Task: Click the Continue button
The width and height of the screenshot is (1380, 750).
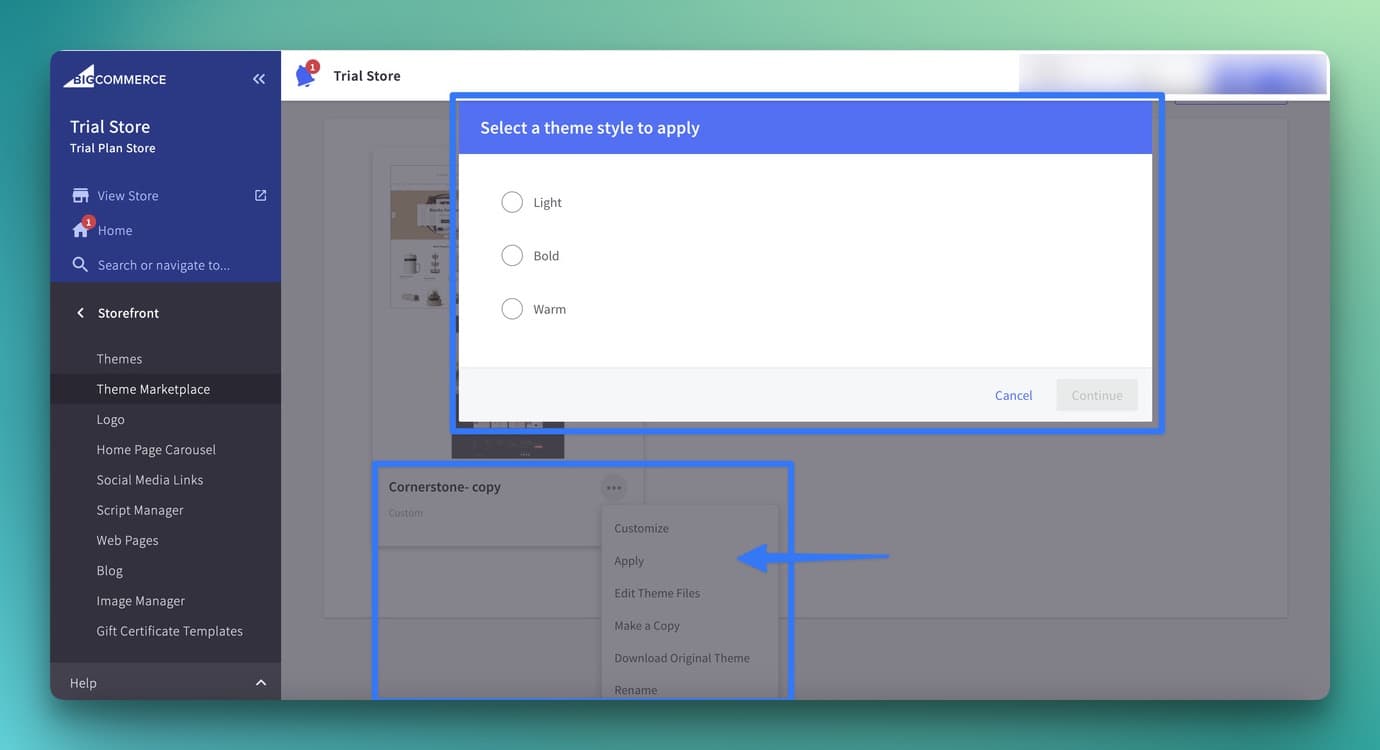Action: [1097, 395]
